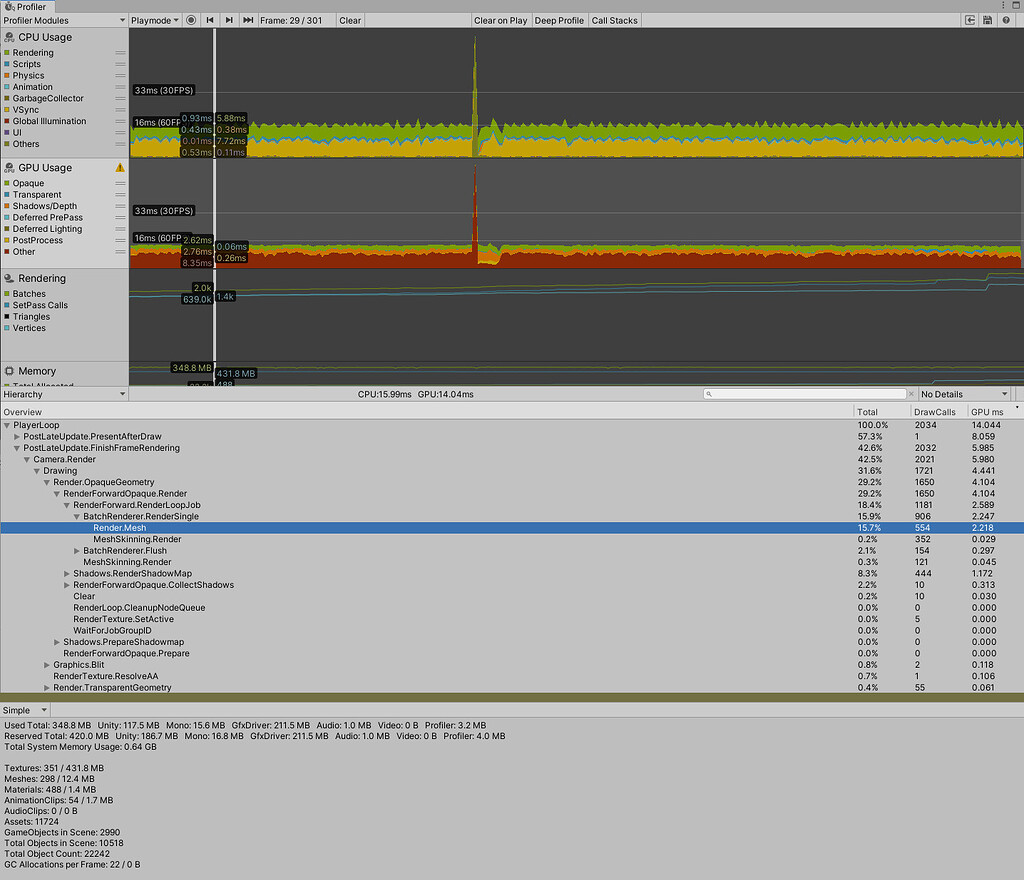Open the No Details dropdown

(963, 393)
